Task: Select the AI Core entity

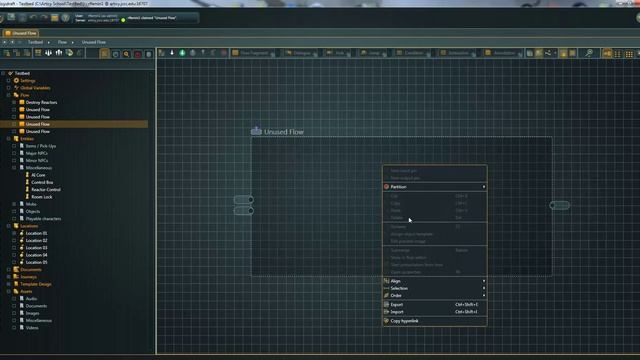Action: (x=38, y=175)
